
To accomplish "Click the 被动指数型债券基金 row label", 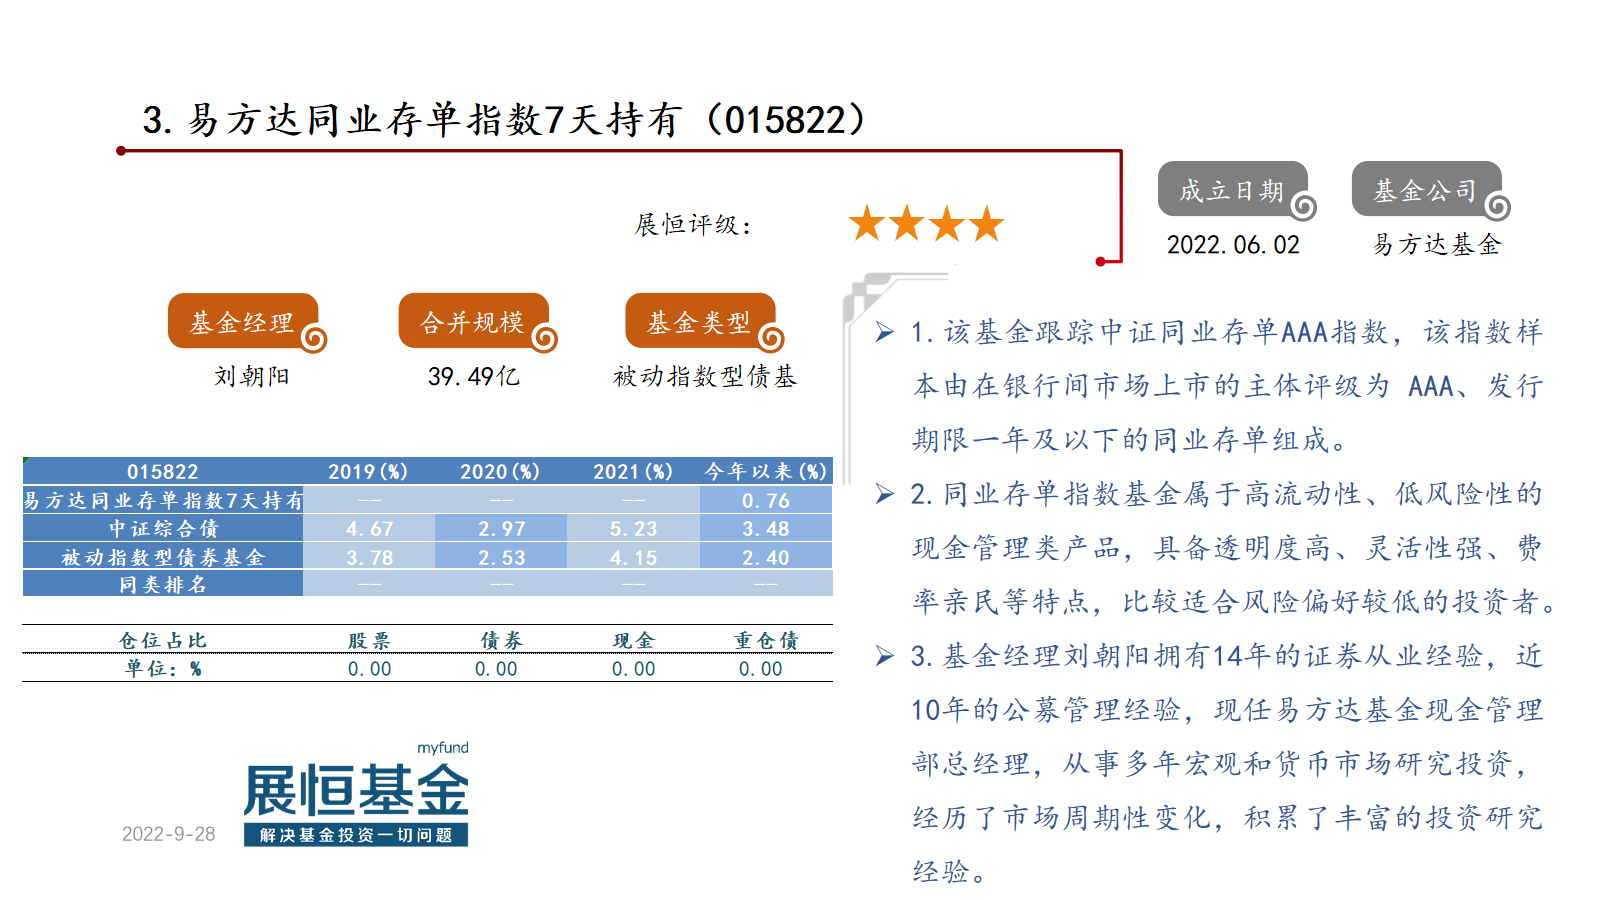I will click(x=163, y=557).
